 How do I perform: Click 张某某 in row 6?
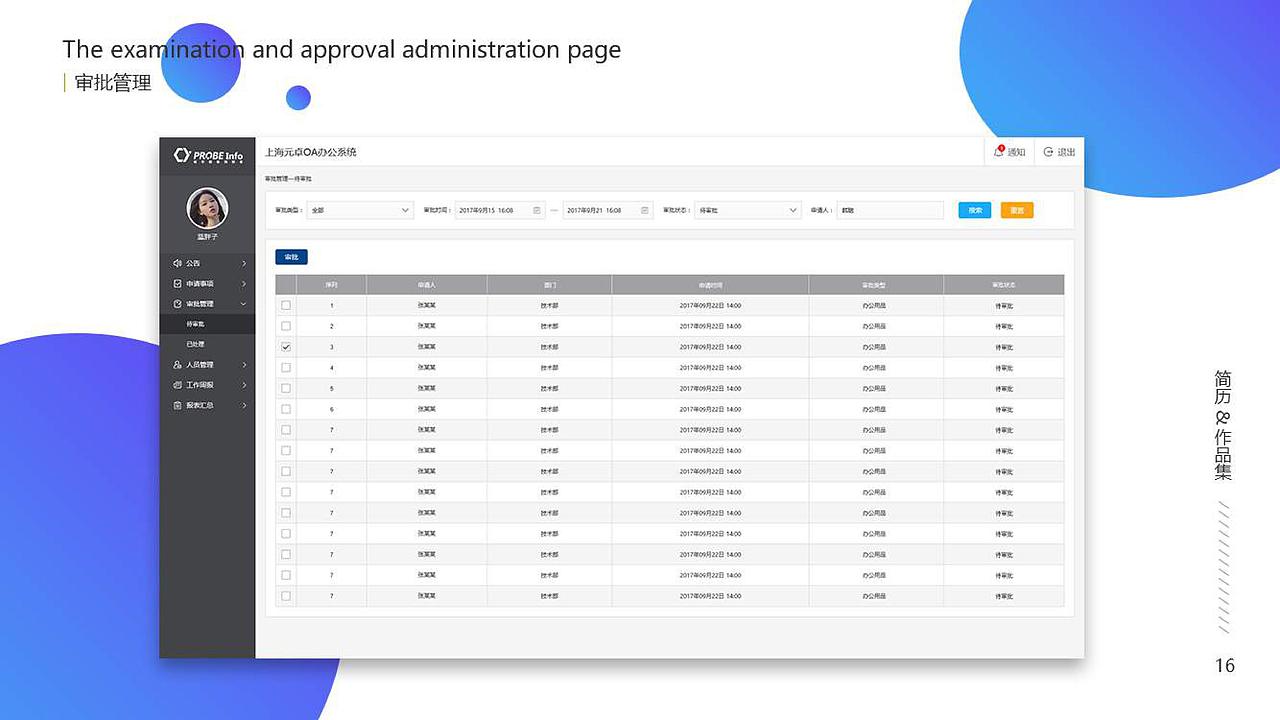[x=427, y=409]
